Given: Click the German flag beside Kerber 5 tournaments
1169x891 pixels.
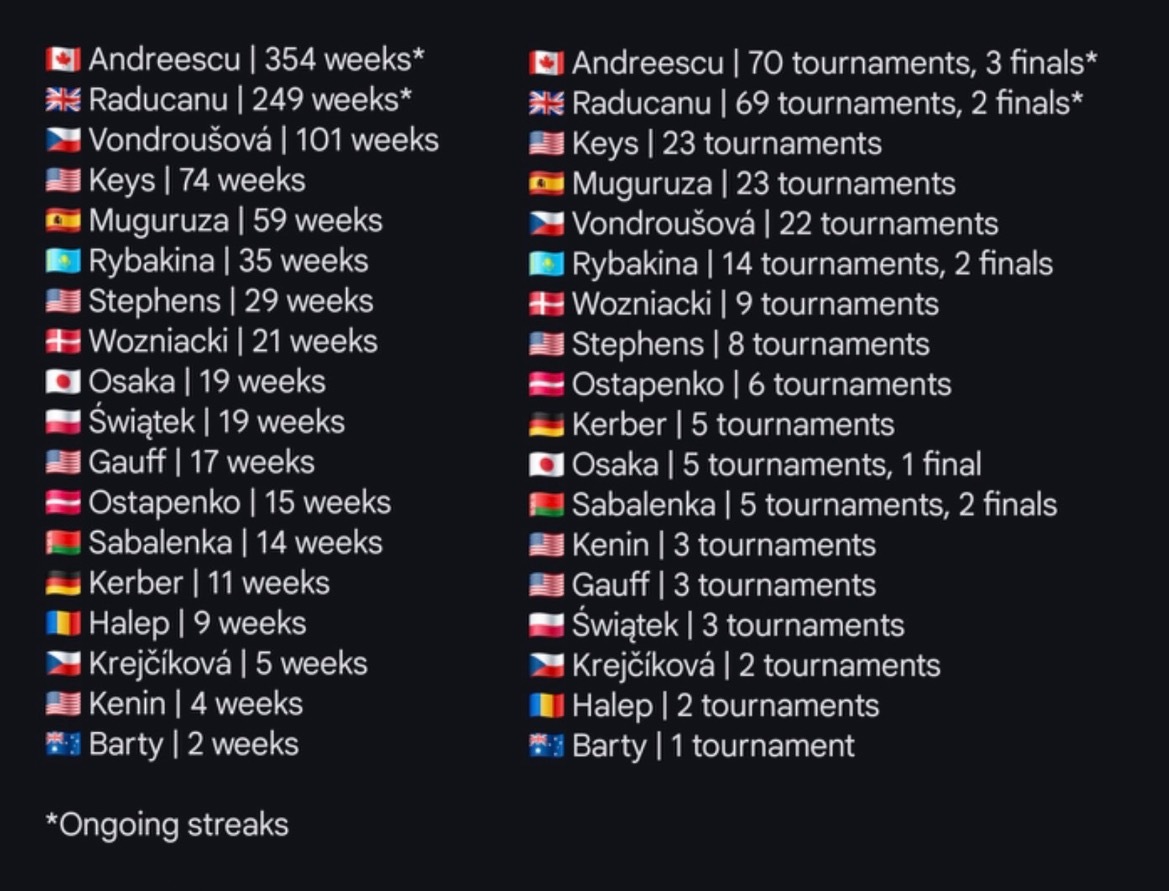Looking at the screenshot, I should [546, 425].
